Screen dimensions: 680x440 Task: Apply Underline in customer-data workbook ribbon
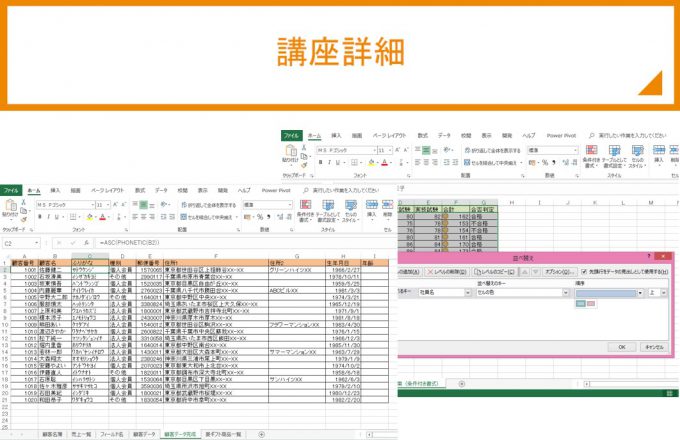point(57,217)
